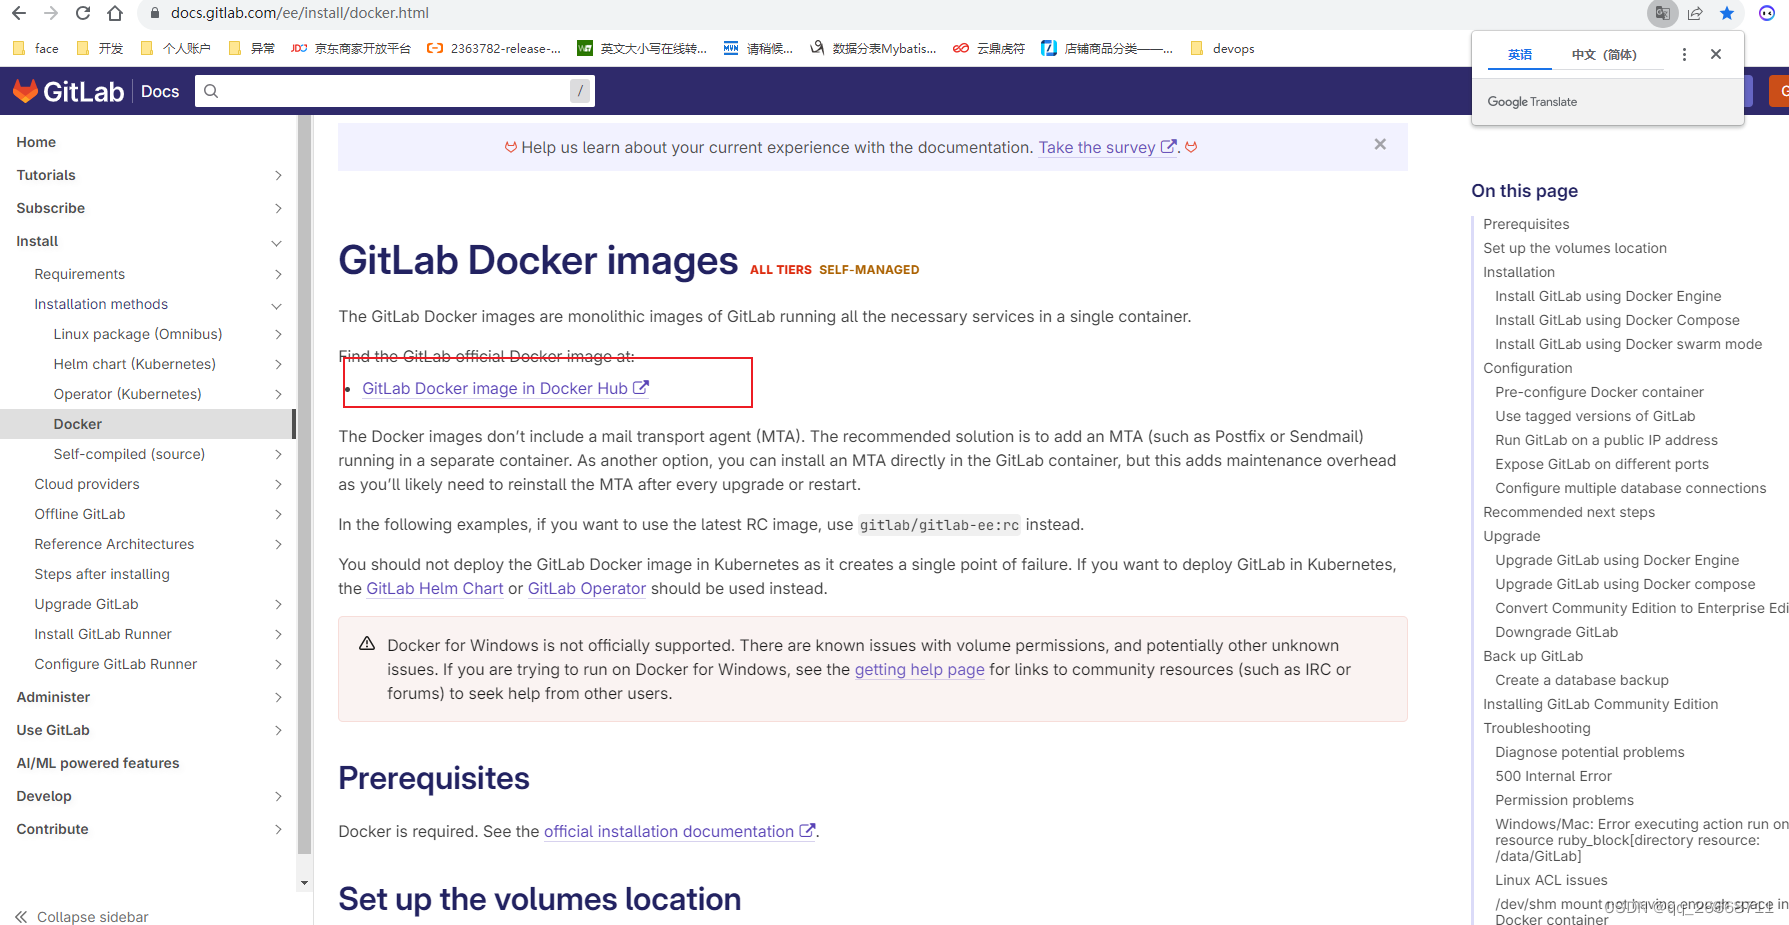Image resolution: width=1789 pixels, height=925 pixels.
Task: Jump to 500 Internal Error section
Action: pos(1553,776)
